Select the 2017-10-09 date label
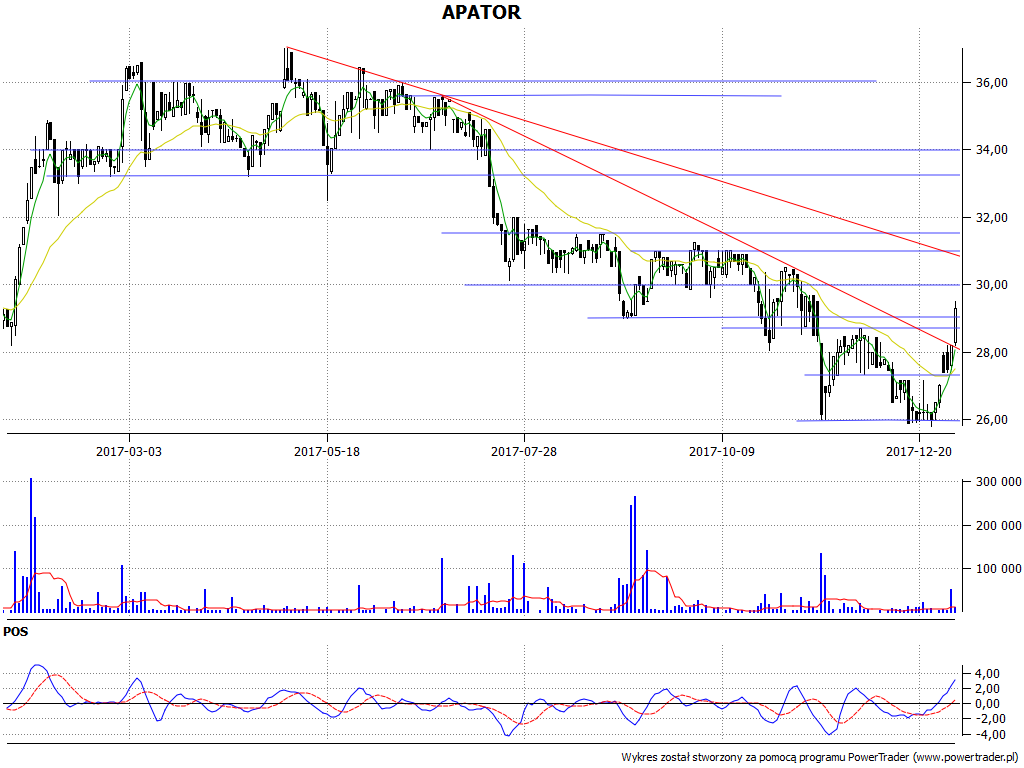This screenshot has height=768, width=1024. coord(722,451)
